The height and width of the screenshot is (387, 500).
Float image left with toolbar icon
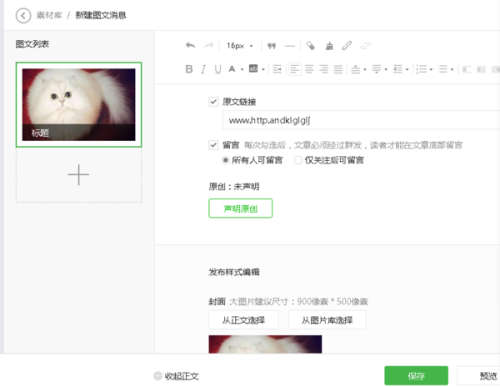click(x=466, y=69)
